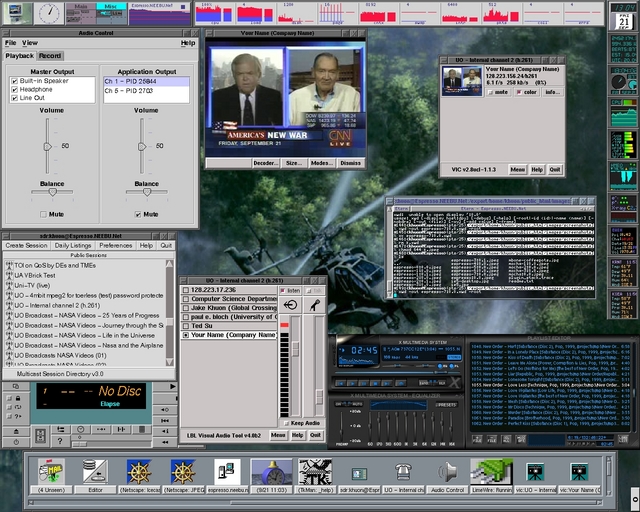Open the File menu in Audio Control
The height and width of the screenshot is (512, 640).
click(10, 42)
